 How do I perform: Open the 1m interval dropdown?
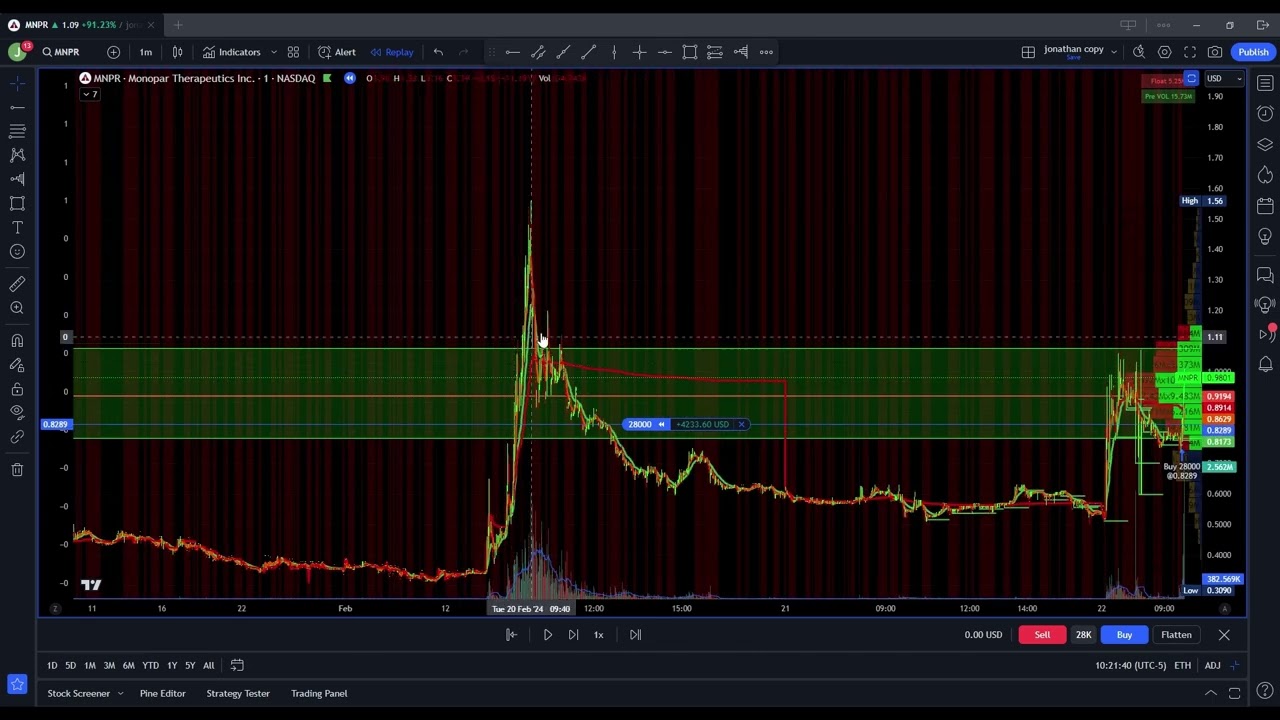coord(146,52)
